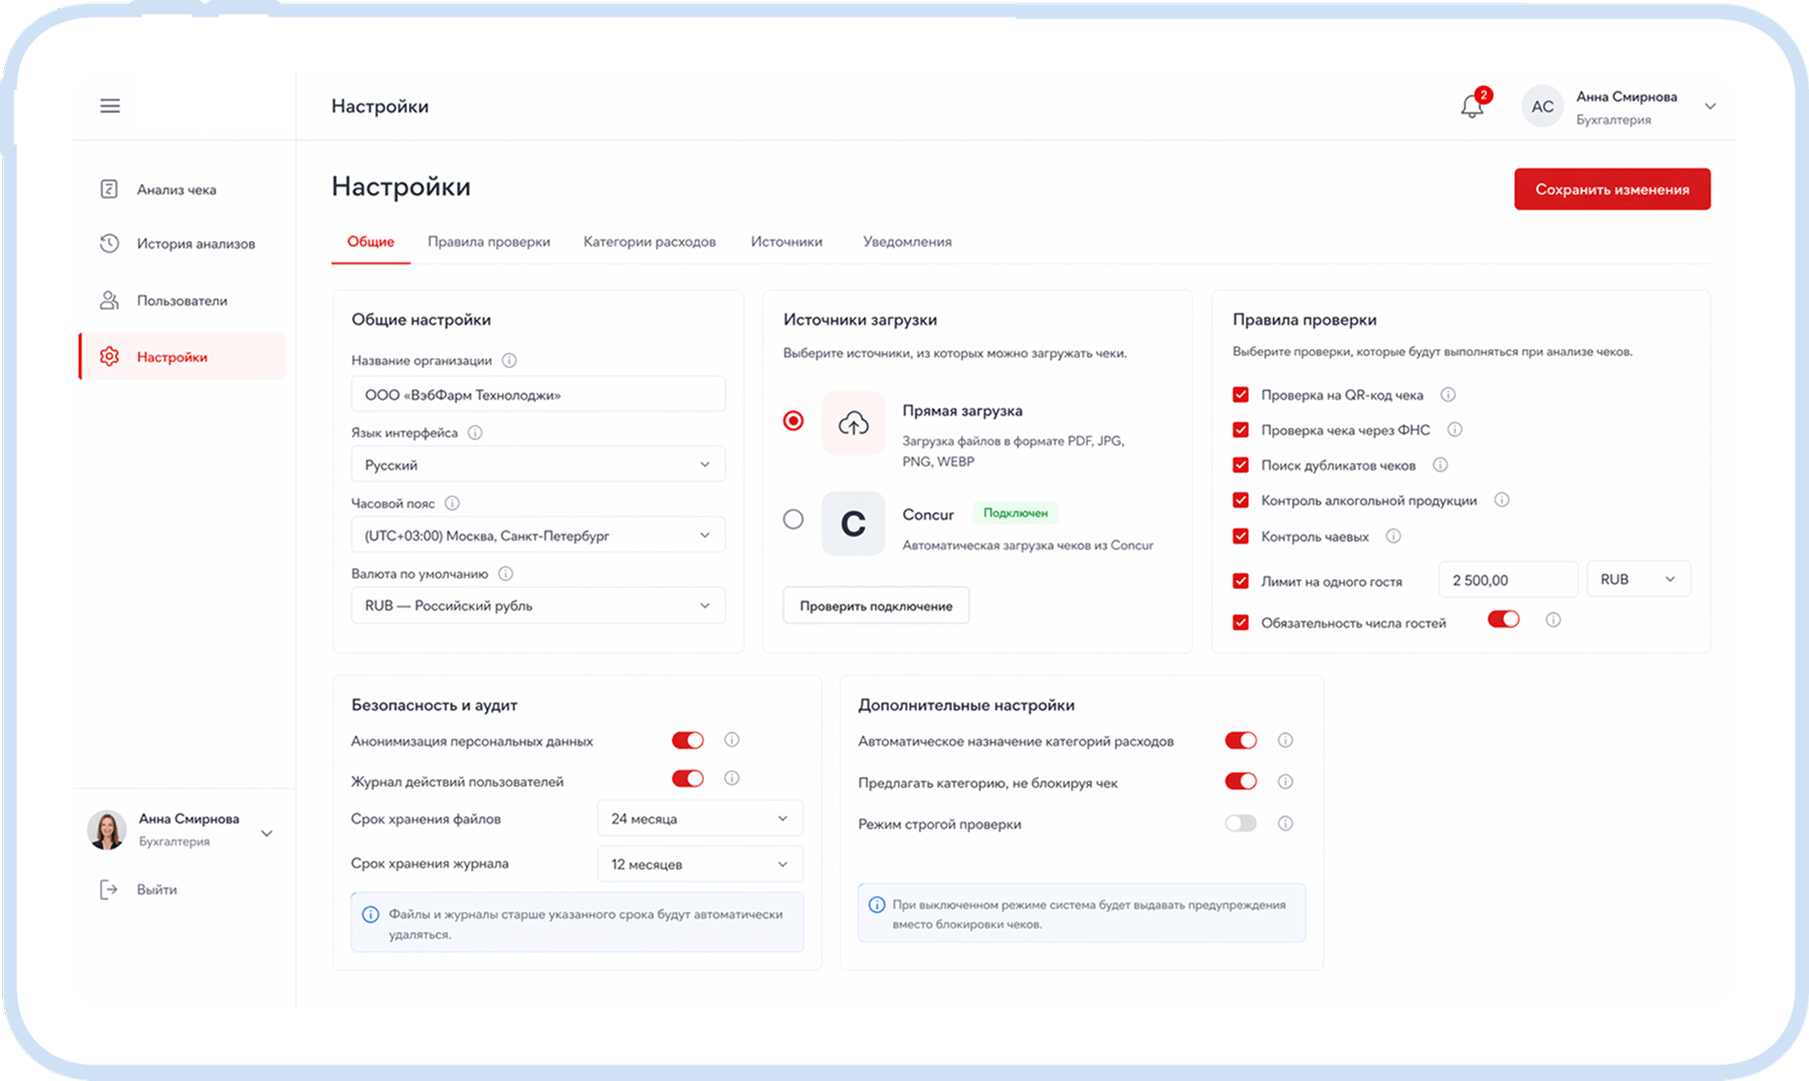The image size is (1809, 1081).
Task: Open История анализов in sidebar
Action: click(181, 243)
